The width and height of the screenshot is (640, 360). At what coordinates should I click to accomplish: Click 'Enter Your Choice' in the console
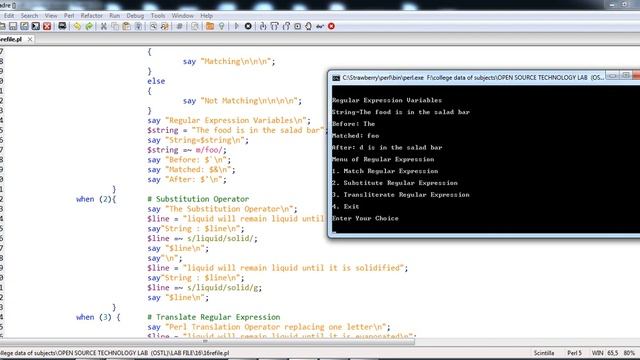click(365, 218)
